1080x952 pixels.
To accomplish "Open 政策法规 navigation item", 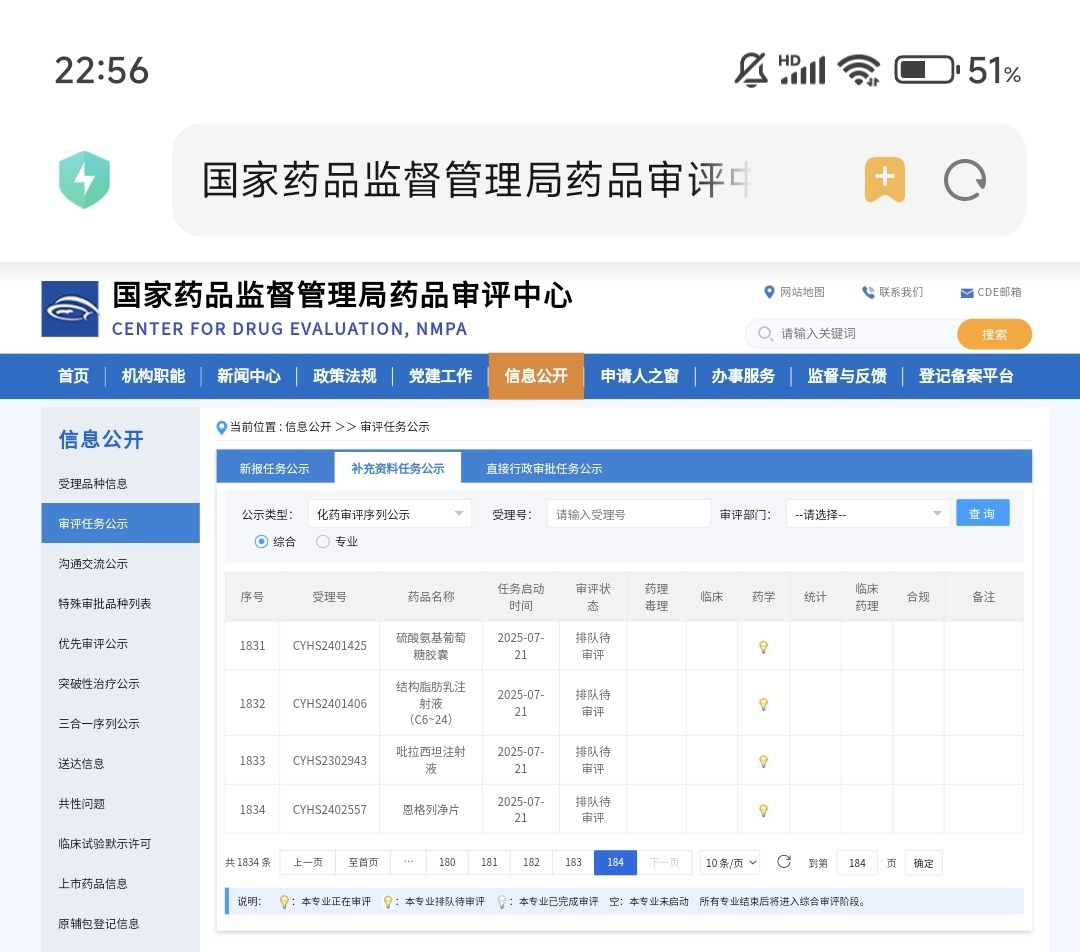I will (x=344, y=376).
